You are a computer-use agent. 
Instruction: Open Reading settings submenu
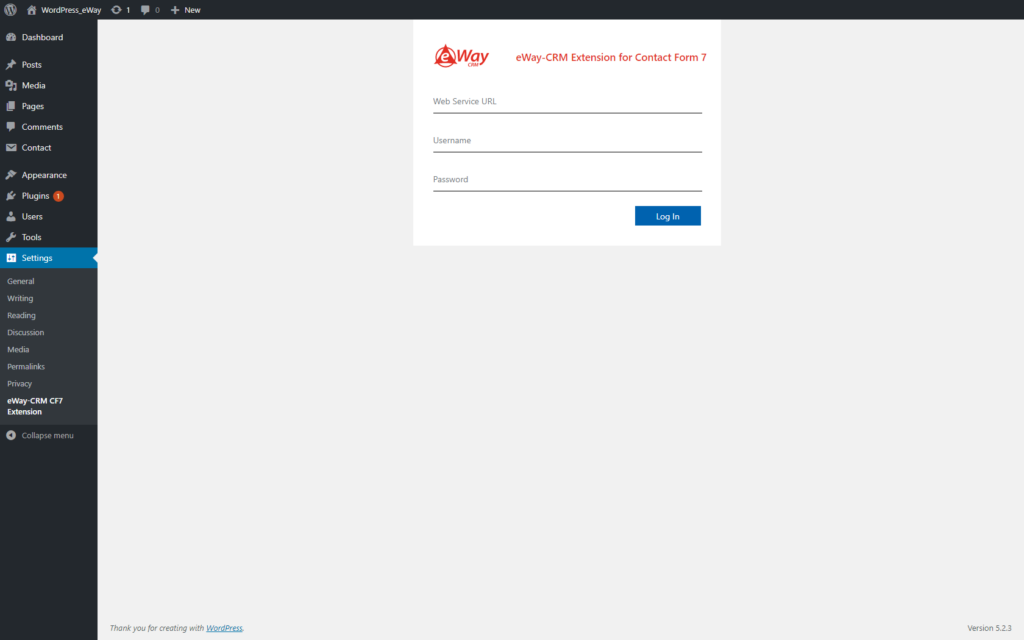click(22, 315)
